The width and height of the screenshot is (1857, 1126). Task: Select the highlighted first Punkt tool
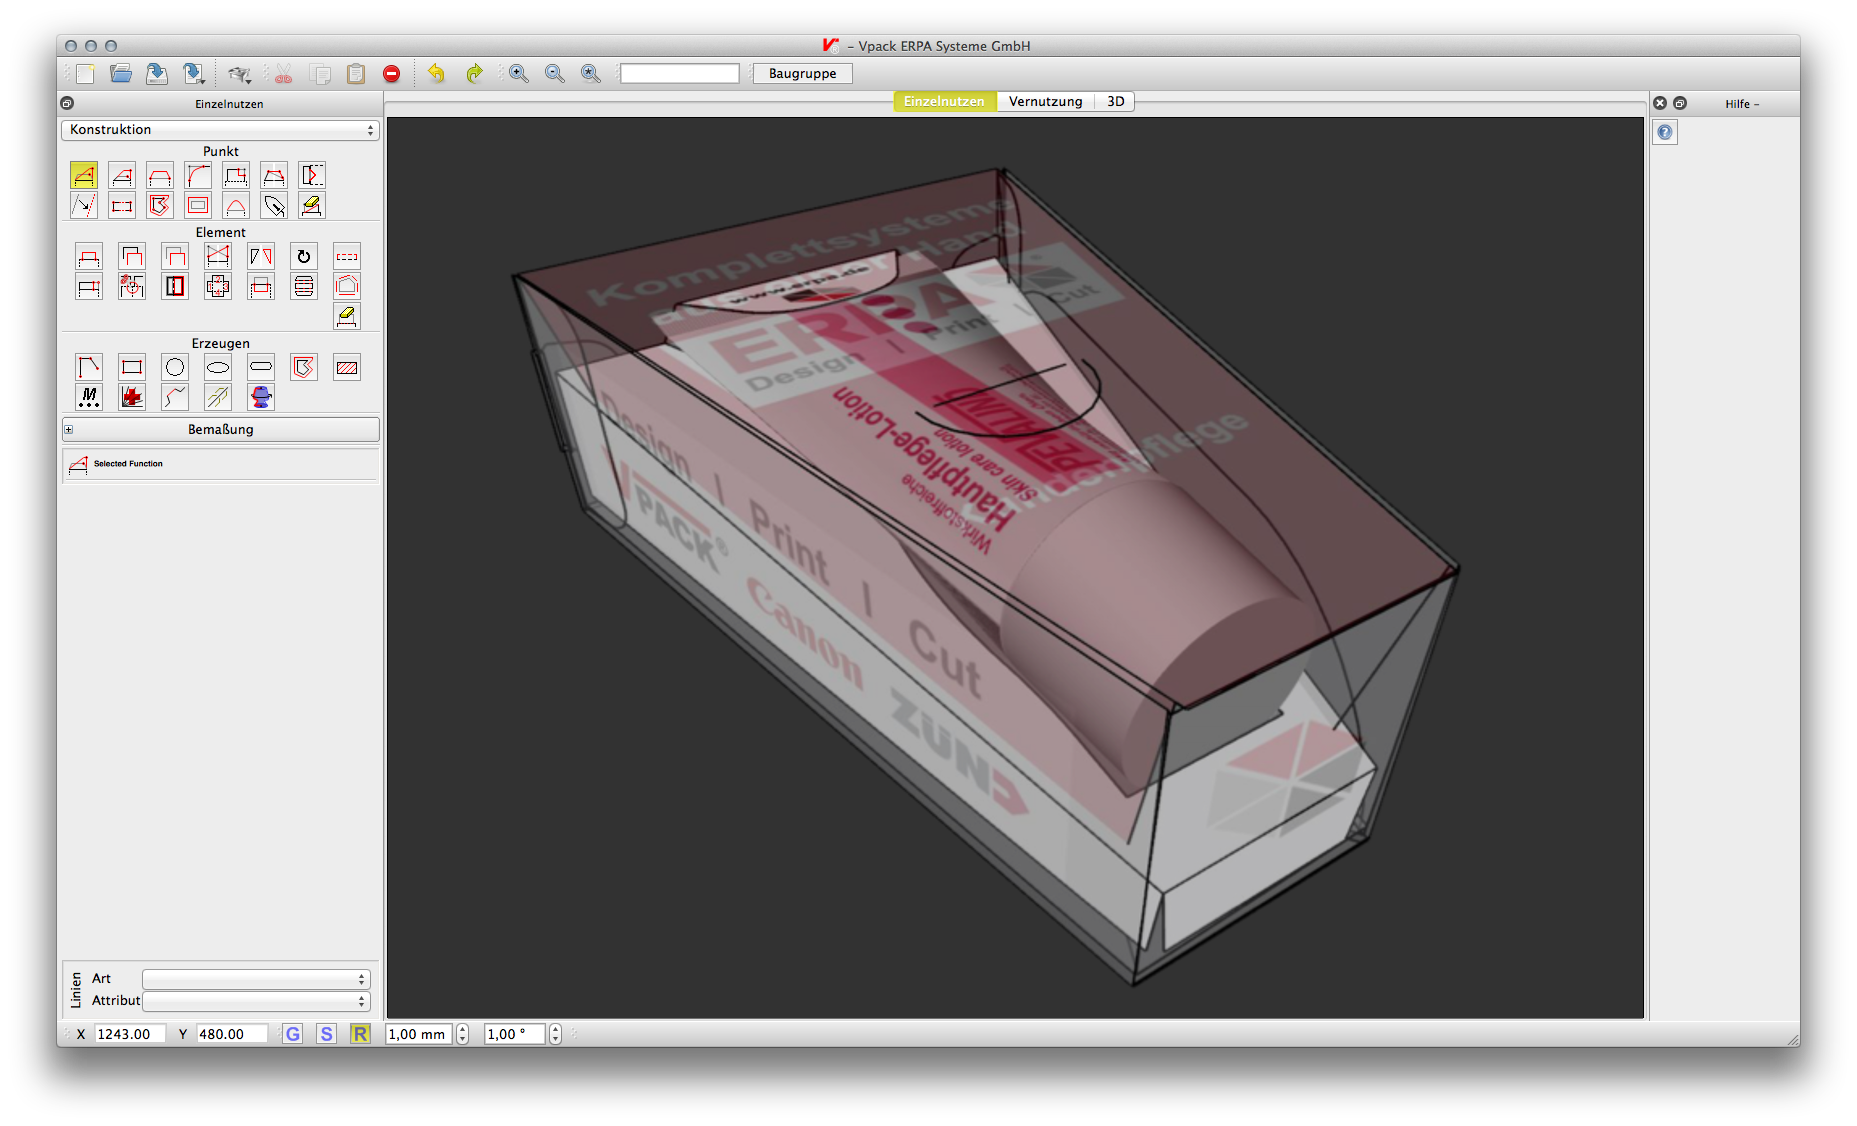pos(84,175)
